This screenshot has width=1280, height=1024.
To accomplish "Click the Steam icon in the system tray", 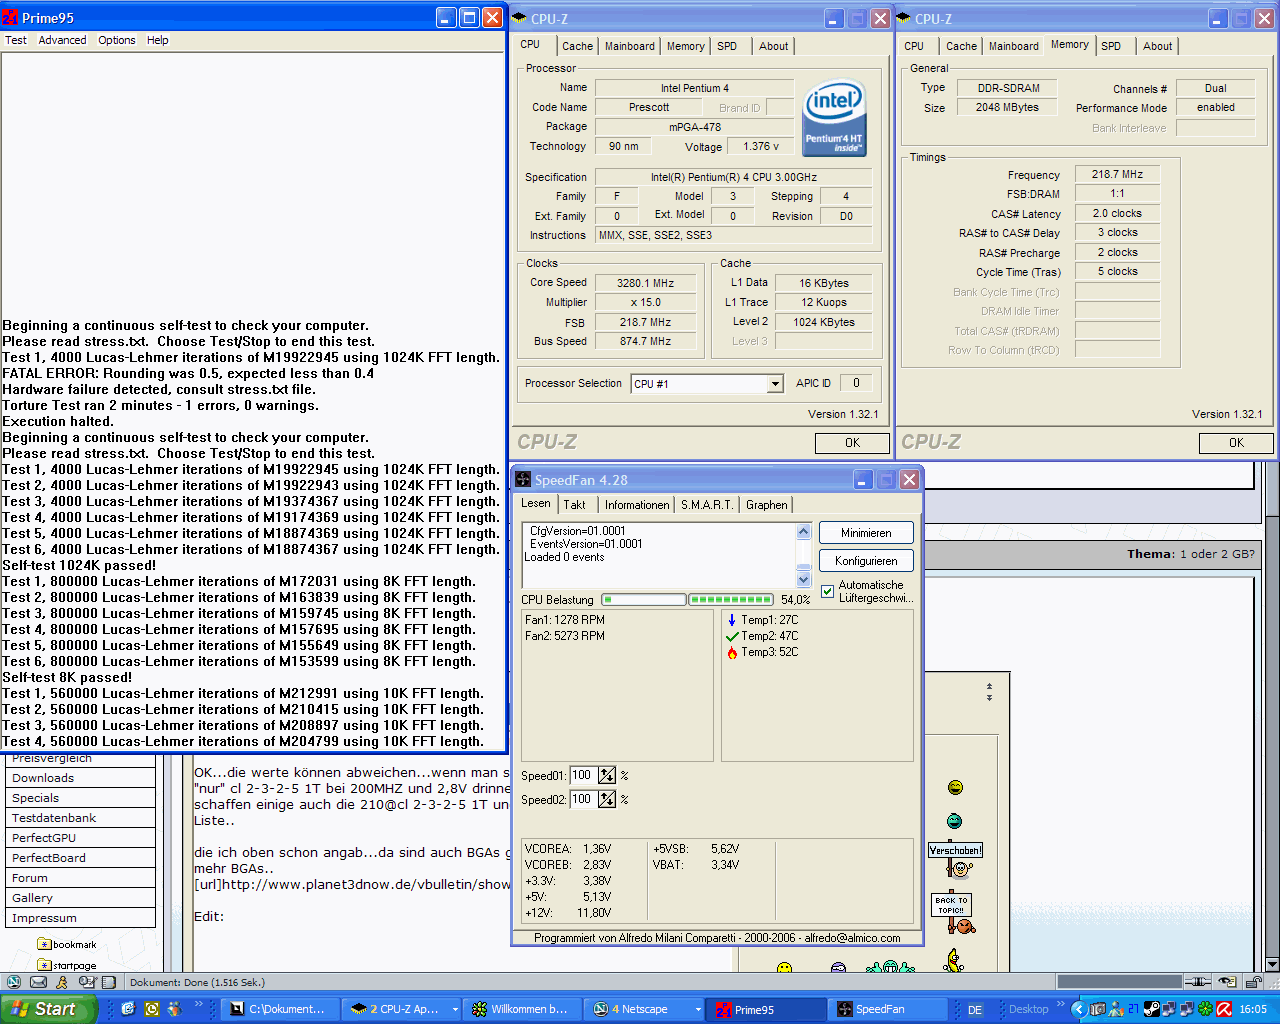I will click(x=1152, y=1009).
